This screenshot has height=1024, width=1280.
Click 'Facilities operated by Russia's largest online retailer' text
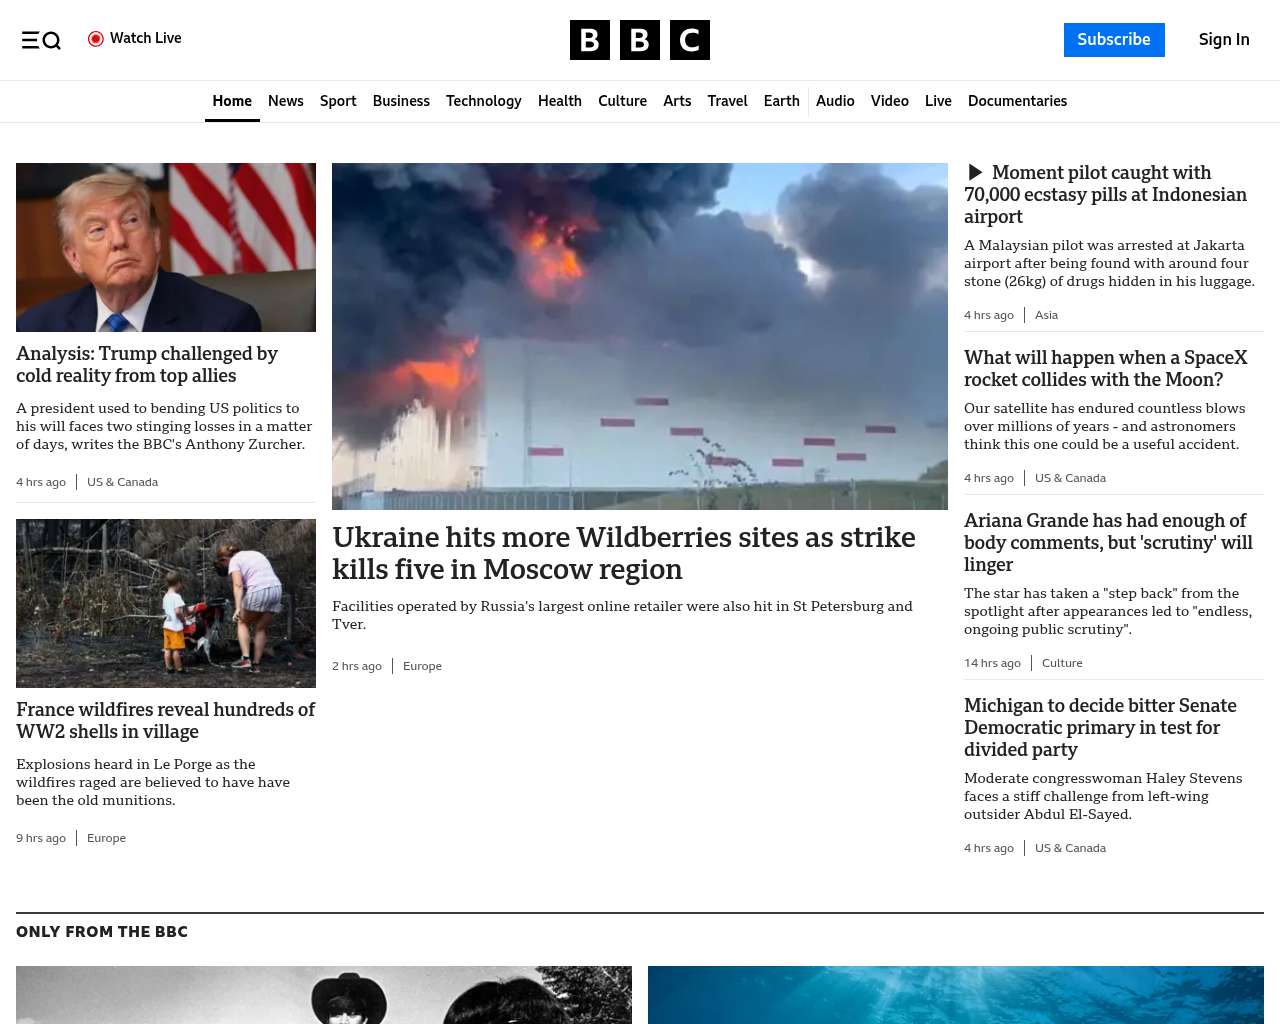622,615
